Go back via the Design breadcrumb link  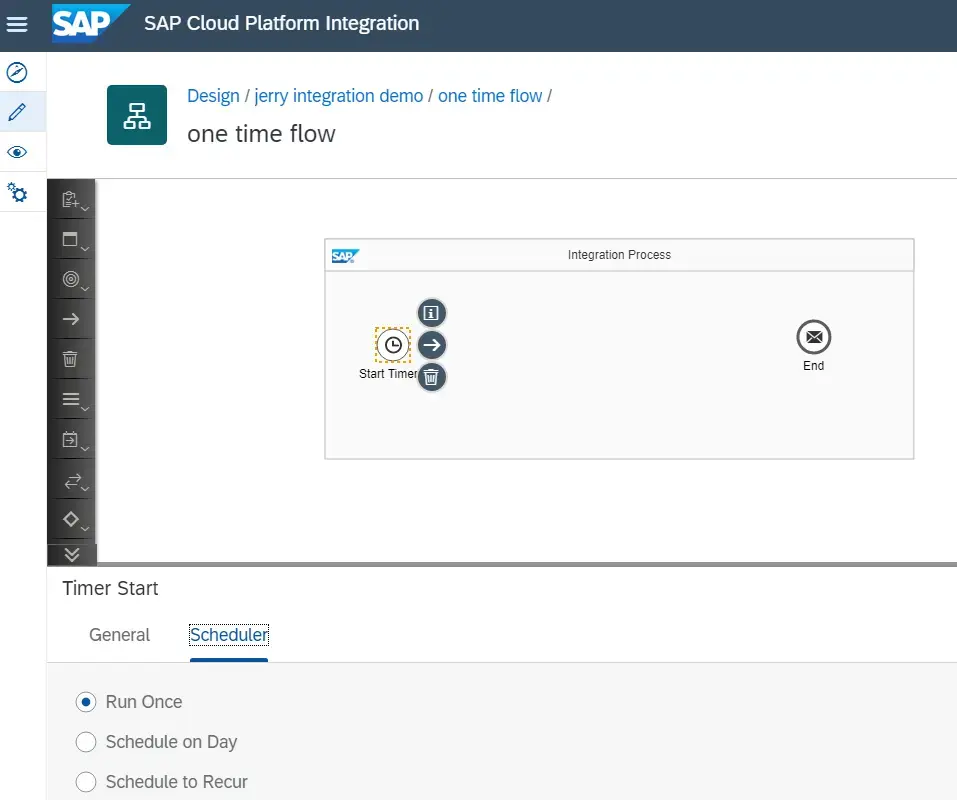point(213,95)
